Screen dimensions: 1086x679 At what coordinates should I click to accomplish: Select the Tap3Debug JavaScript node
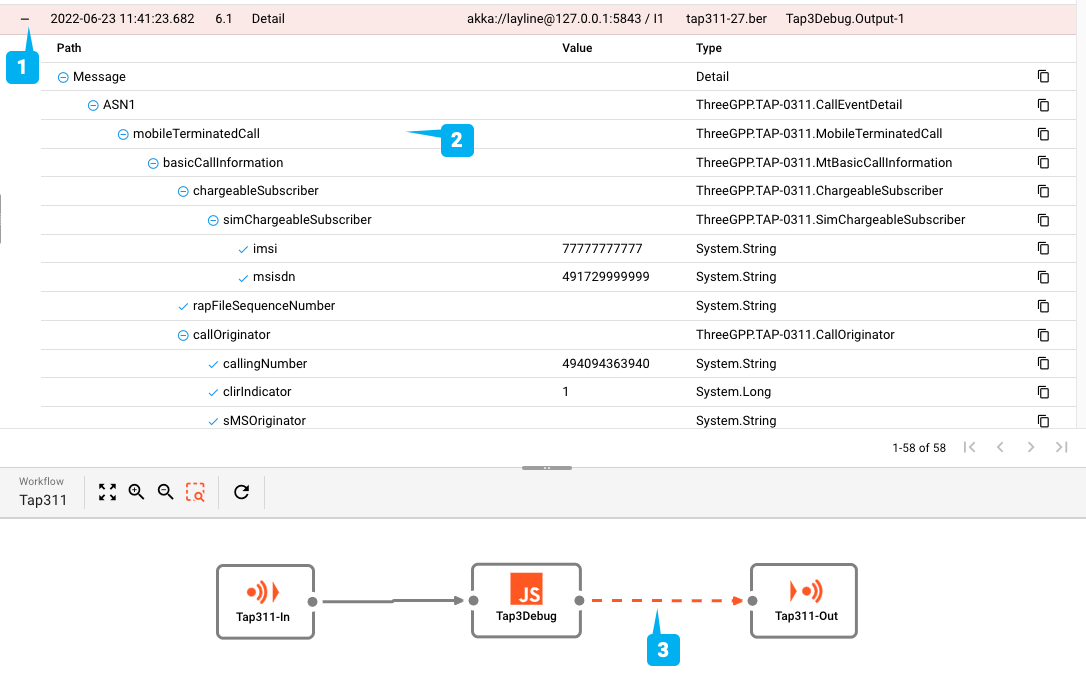pos(526,600)
